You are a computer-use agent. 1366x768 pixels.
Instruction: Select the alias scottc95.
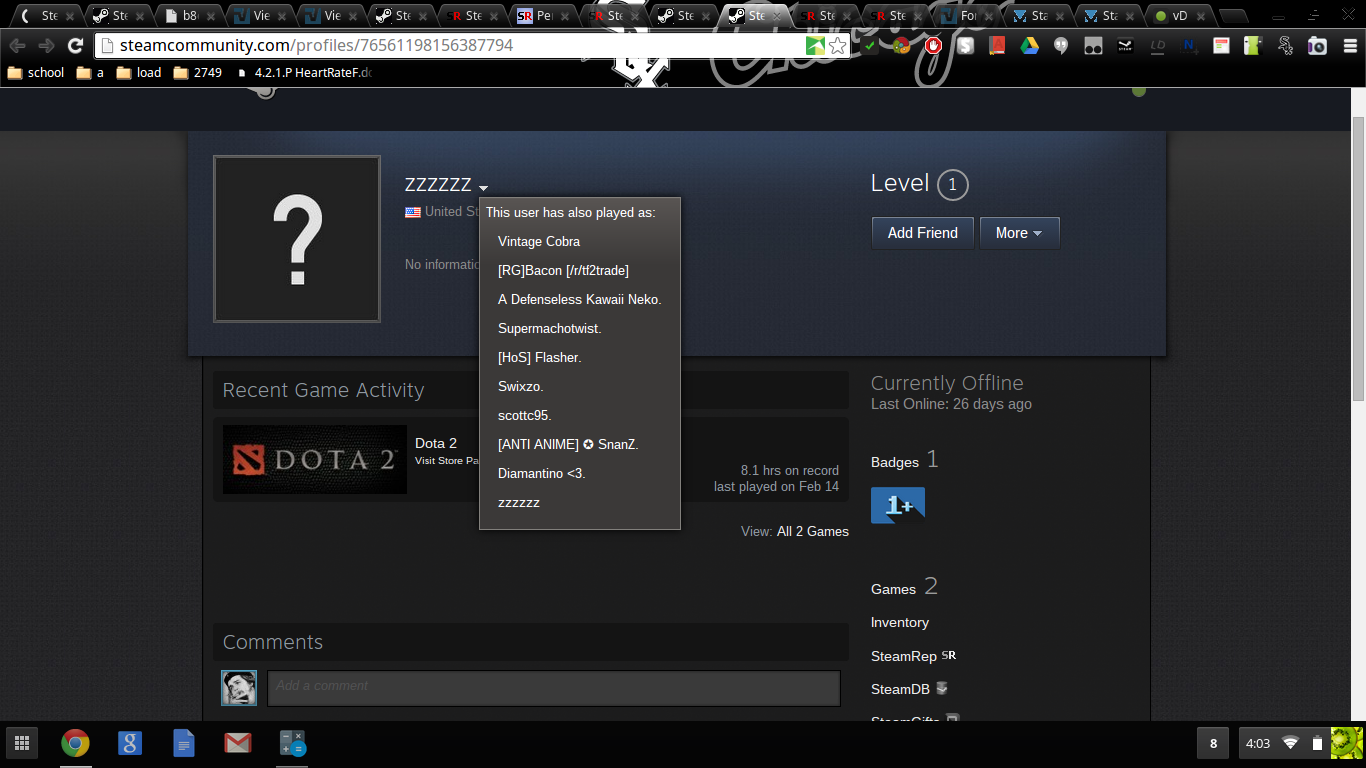tap(525, 415)
